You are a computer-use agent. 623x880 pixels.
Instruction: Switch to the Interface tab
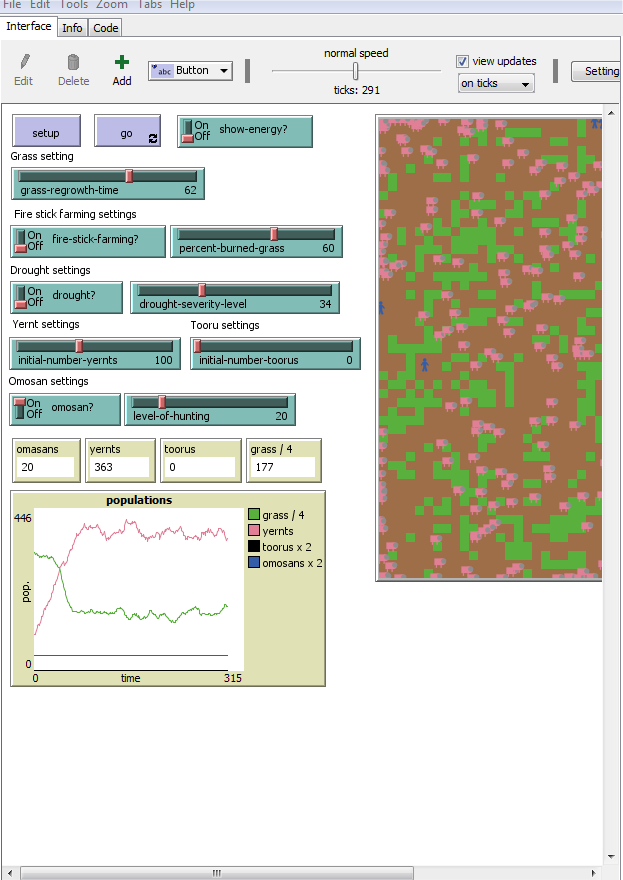pyautogui.click(x=29, y=26)
